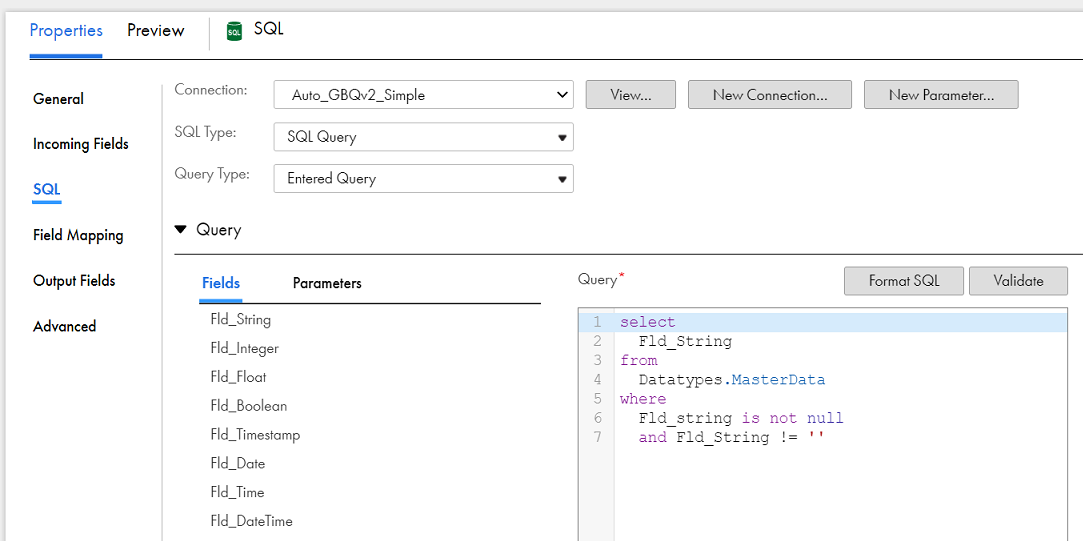Click 'Datatypes.MasterData' in the query editor

click(x=732, y=380)
